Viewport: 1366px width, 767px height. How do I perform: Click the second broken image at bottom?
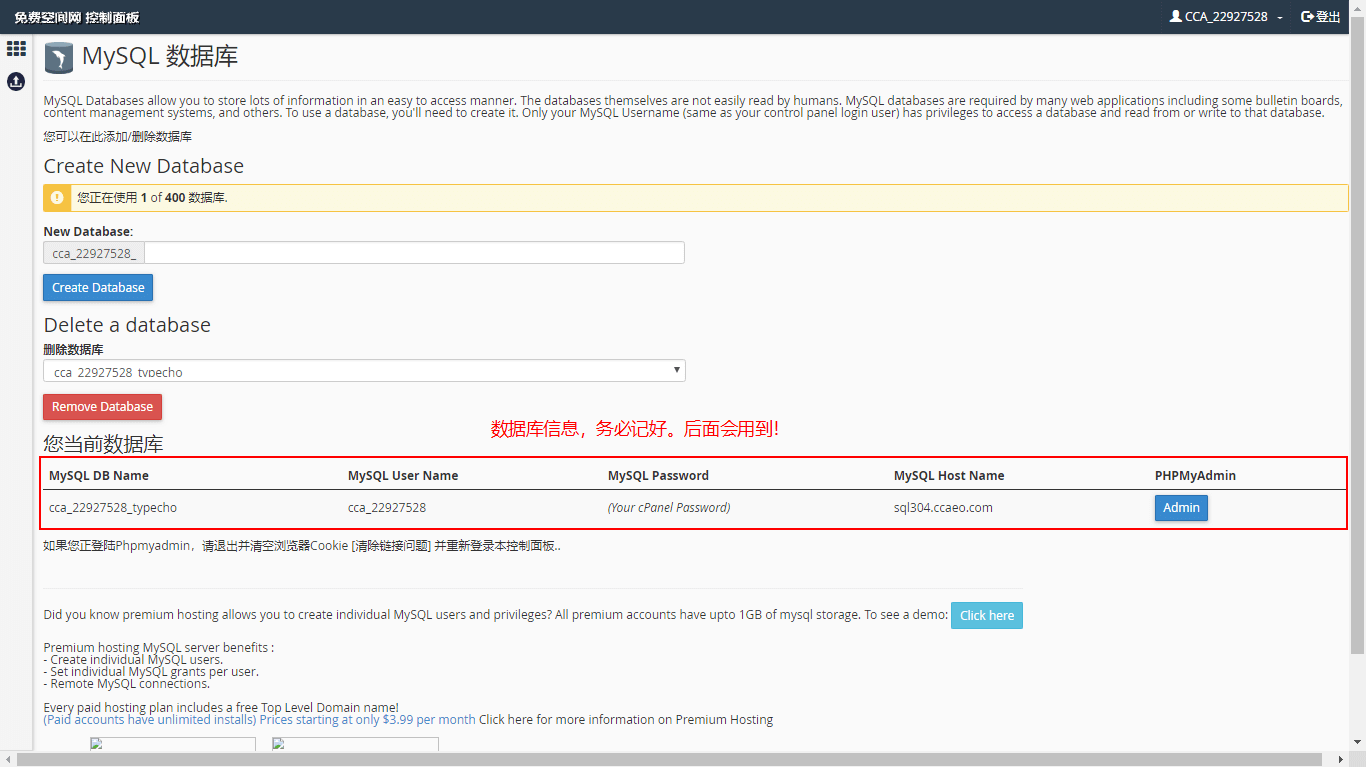tap(355, 743)
